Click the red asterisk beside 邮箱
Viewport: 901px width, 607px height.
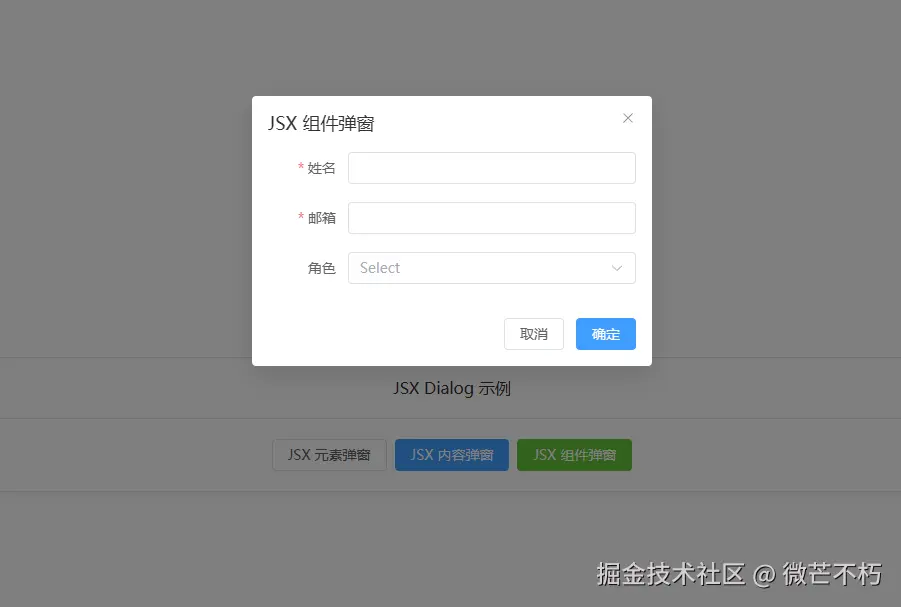301,217
